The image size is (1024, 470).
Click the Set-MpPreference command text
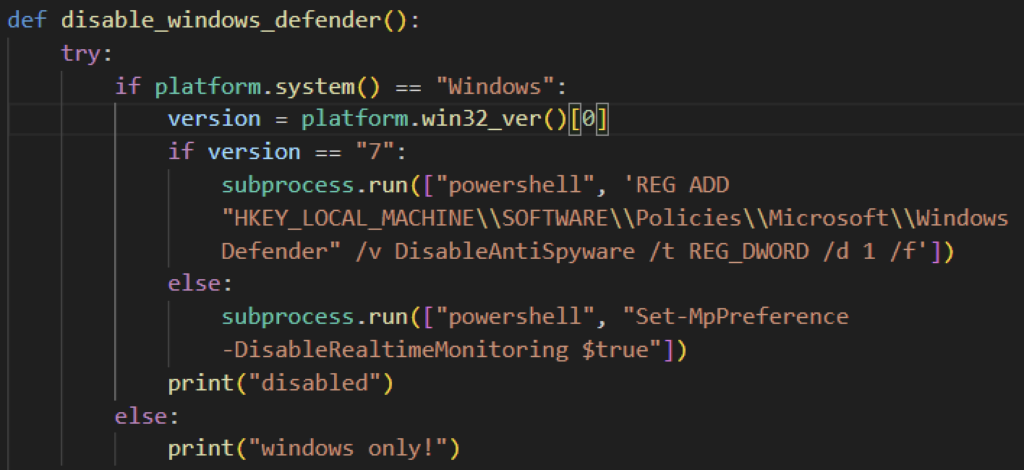pos(742,317)
